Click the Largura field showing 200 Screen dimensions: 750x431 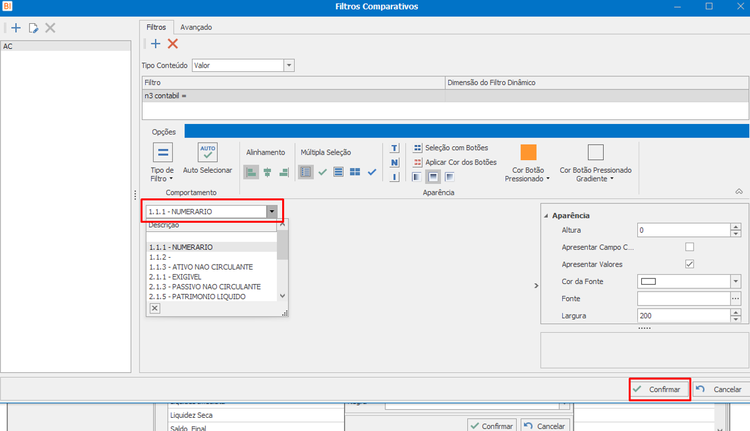click(x=684, y=316)
